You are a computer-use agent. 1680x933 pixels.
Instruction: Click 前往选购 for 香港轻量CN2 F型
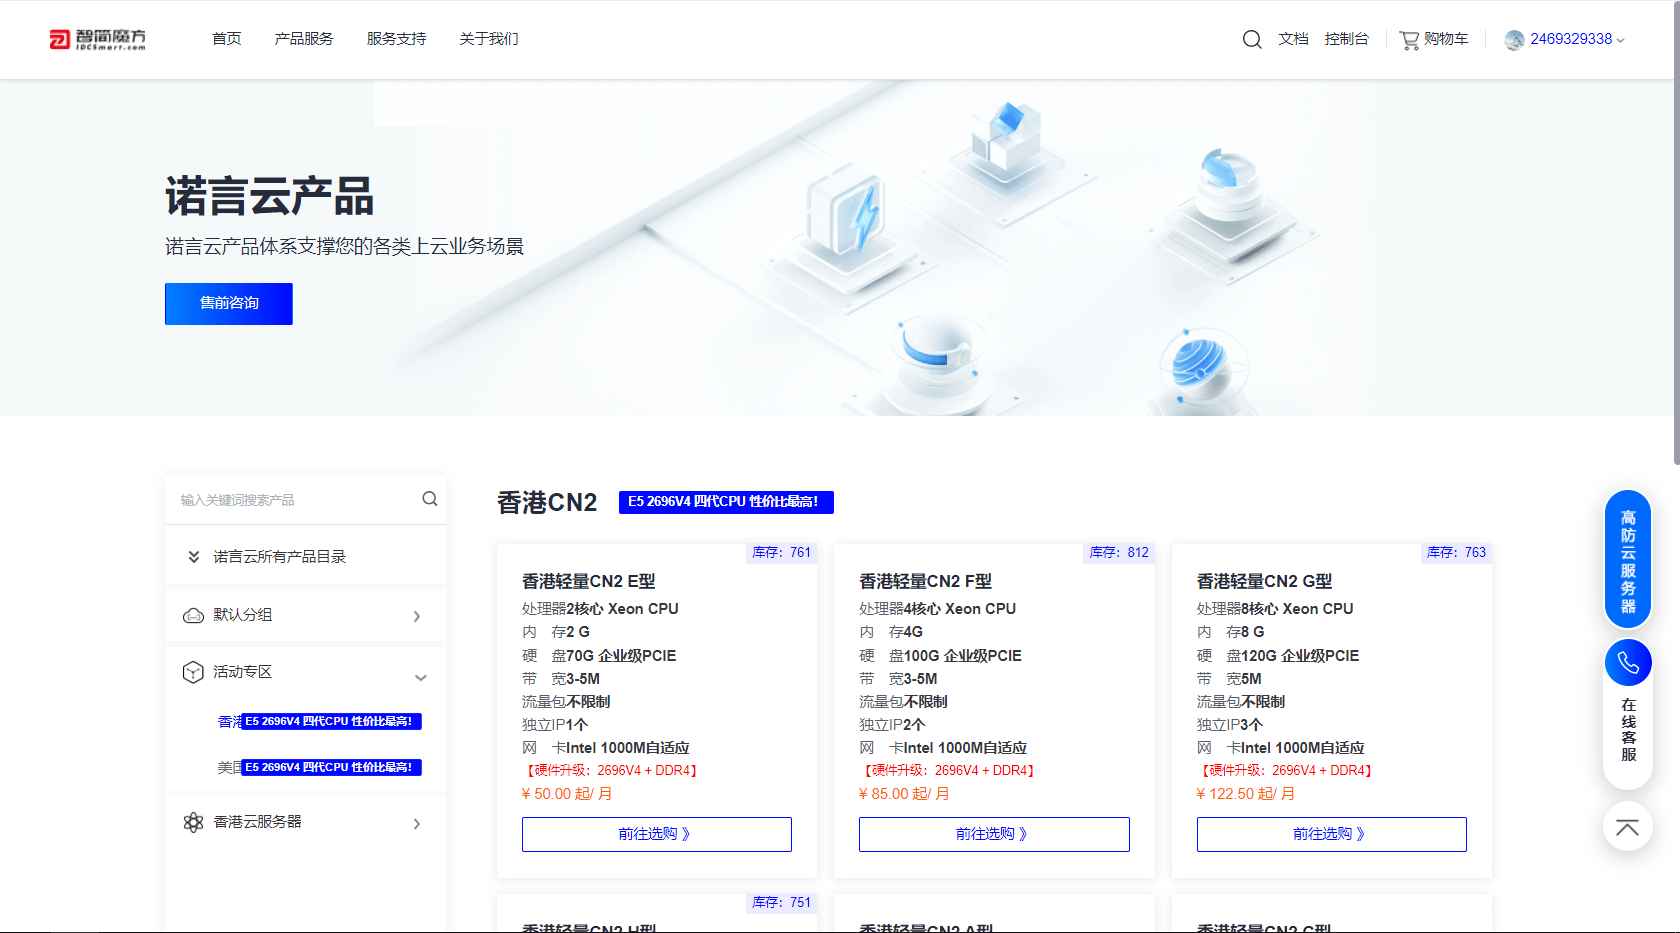994,834
